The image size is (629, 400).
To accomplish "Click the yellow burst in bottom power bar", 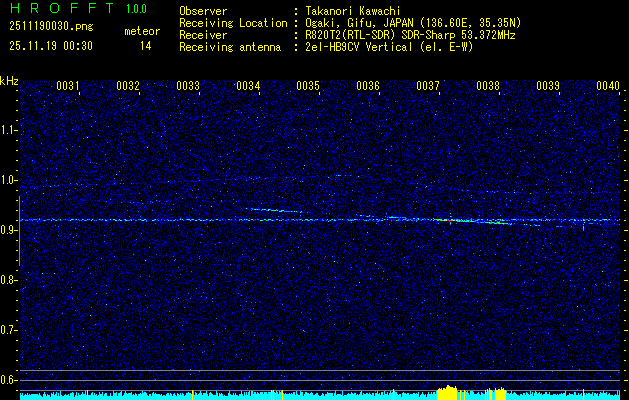I will 447,392.
